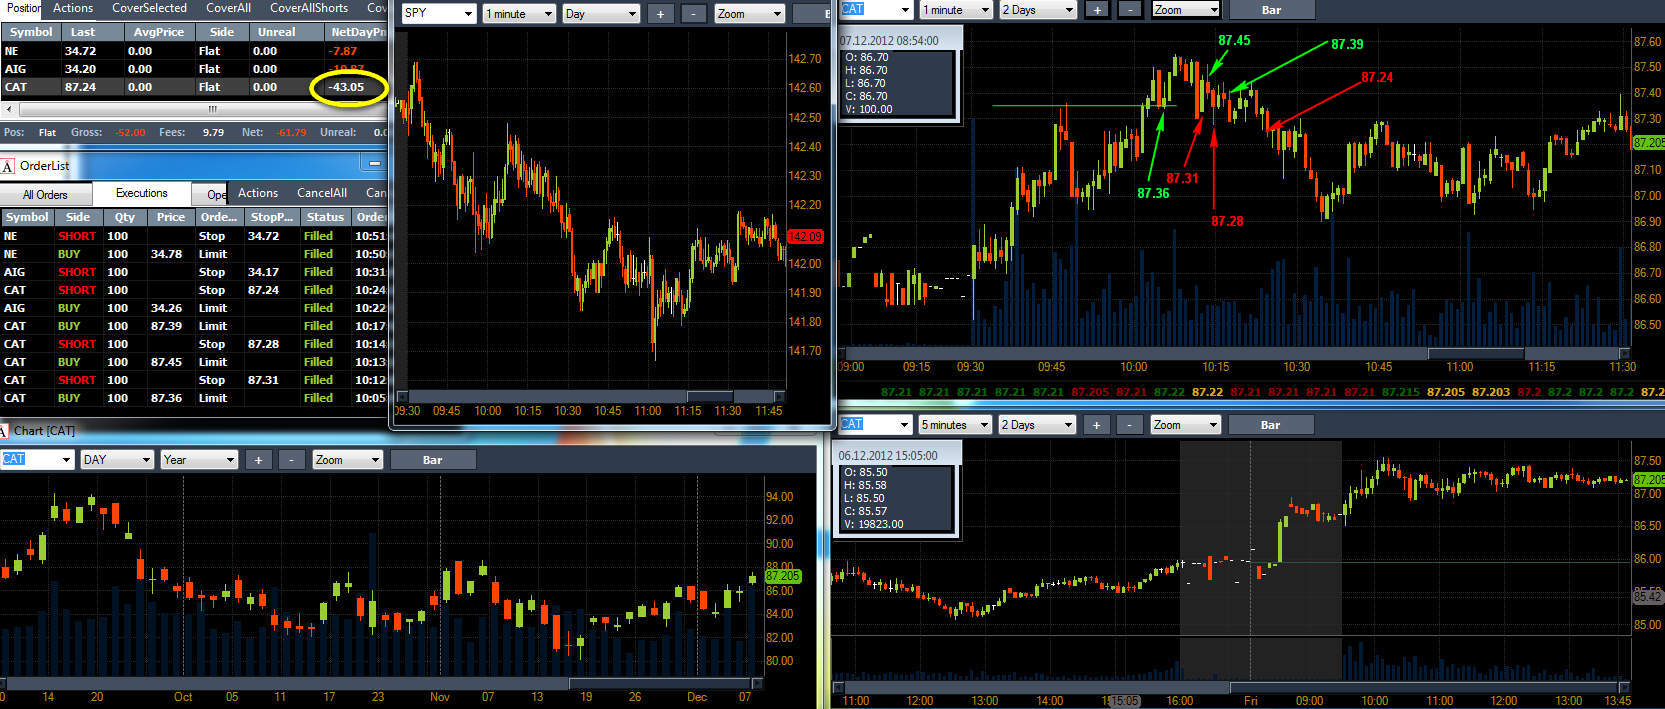
Task: Select the AIG row in Positions table
Action: click(195, 69)
